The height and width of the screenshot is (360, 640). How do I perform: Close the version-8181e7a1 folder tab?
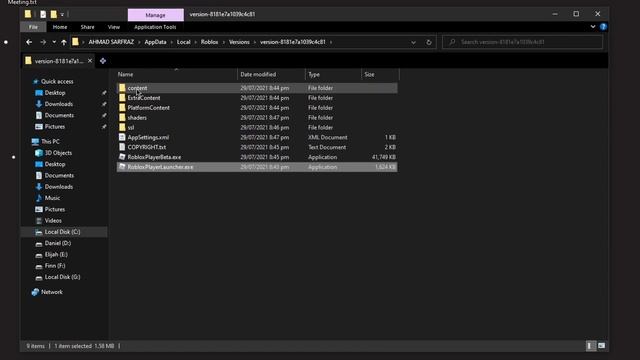pyautogui.click(x=90, y=61)
